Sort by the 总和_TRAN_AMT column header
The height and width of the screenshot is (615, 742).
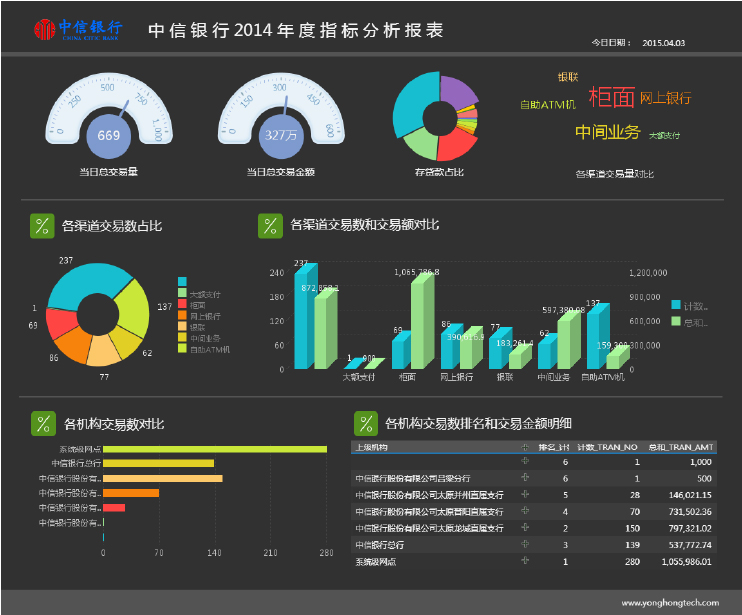(x=680, y=447)
